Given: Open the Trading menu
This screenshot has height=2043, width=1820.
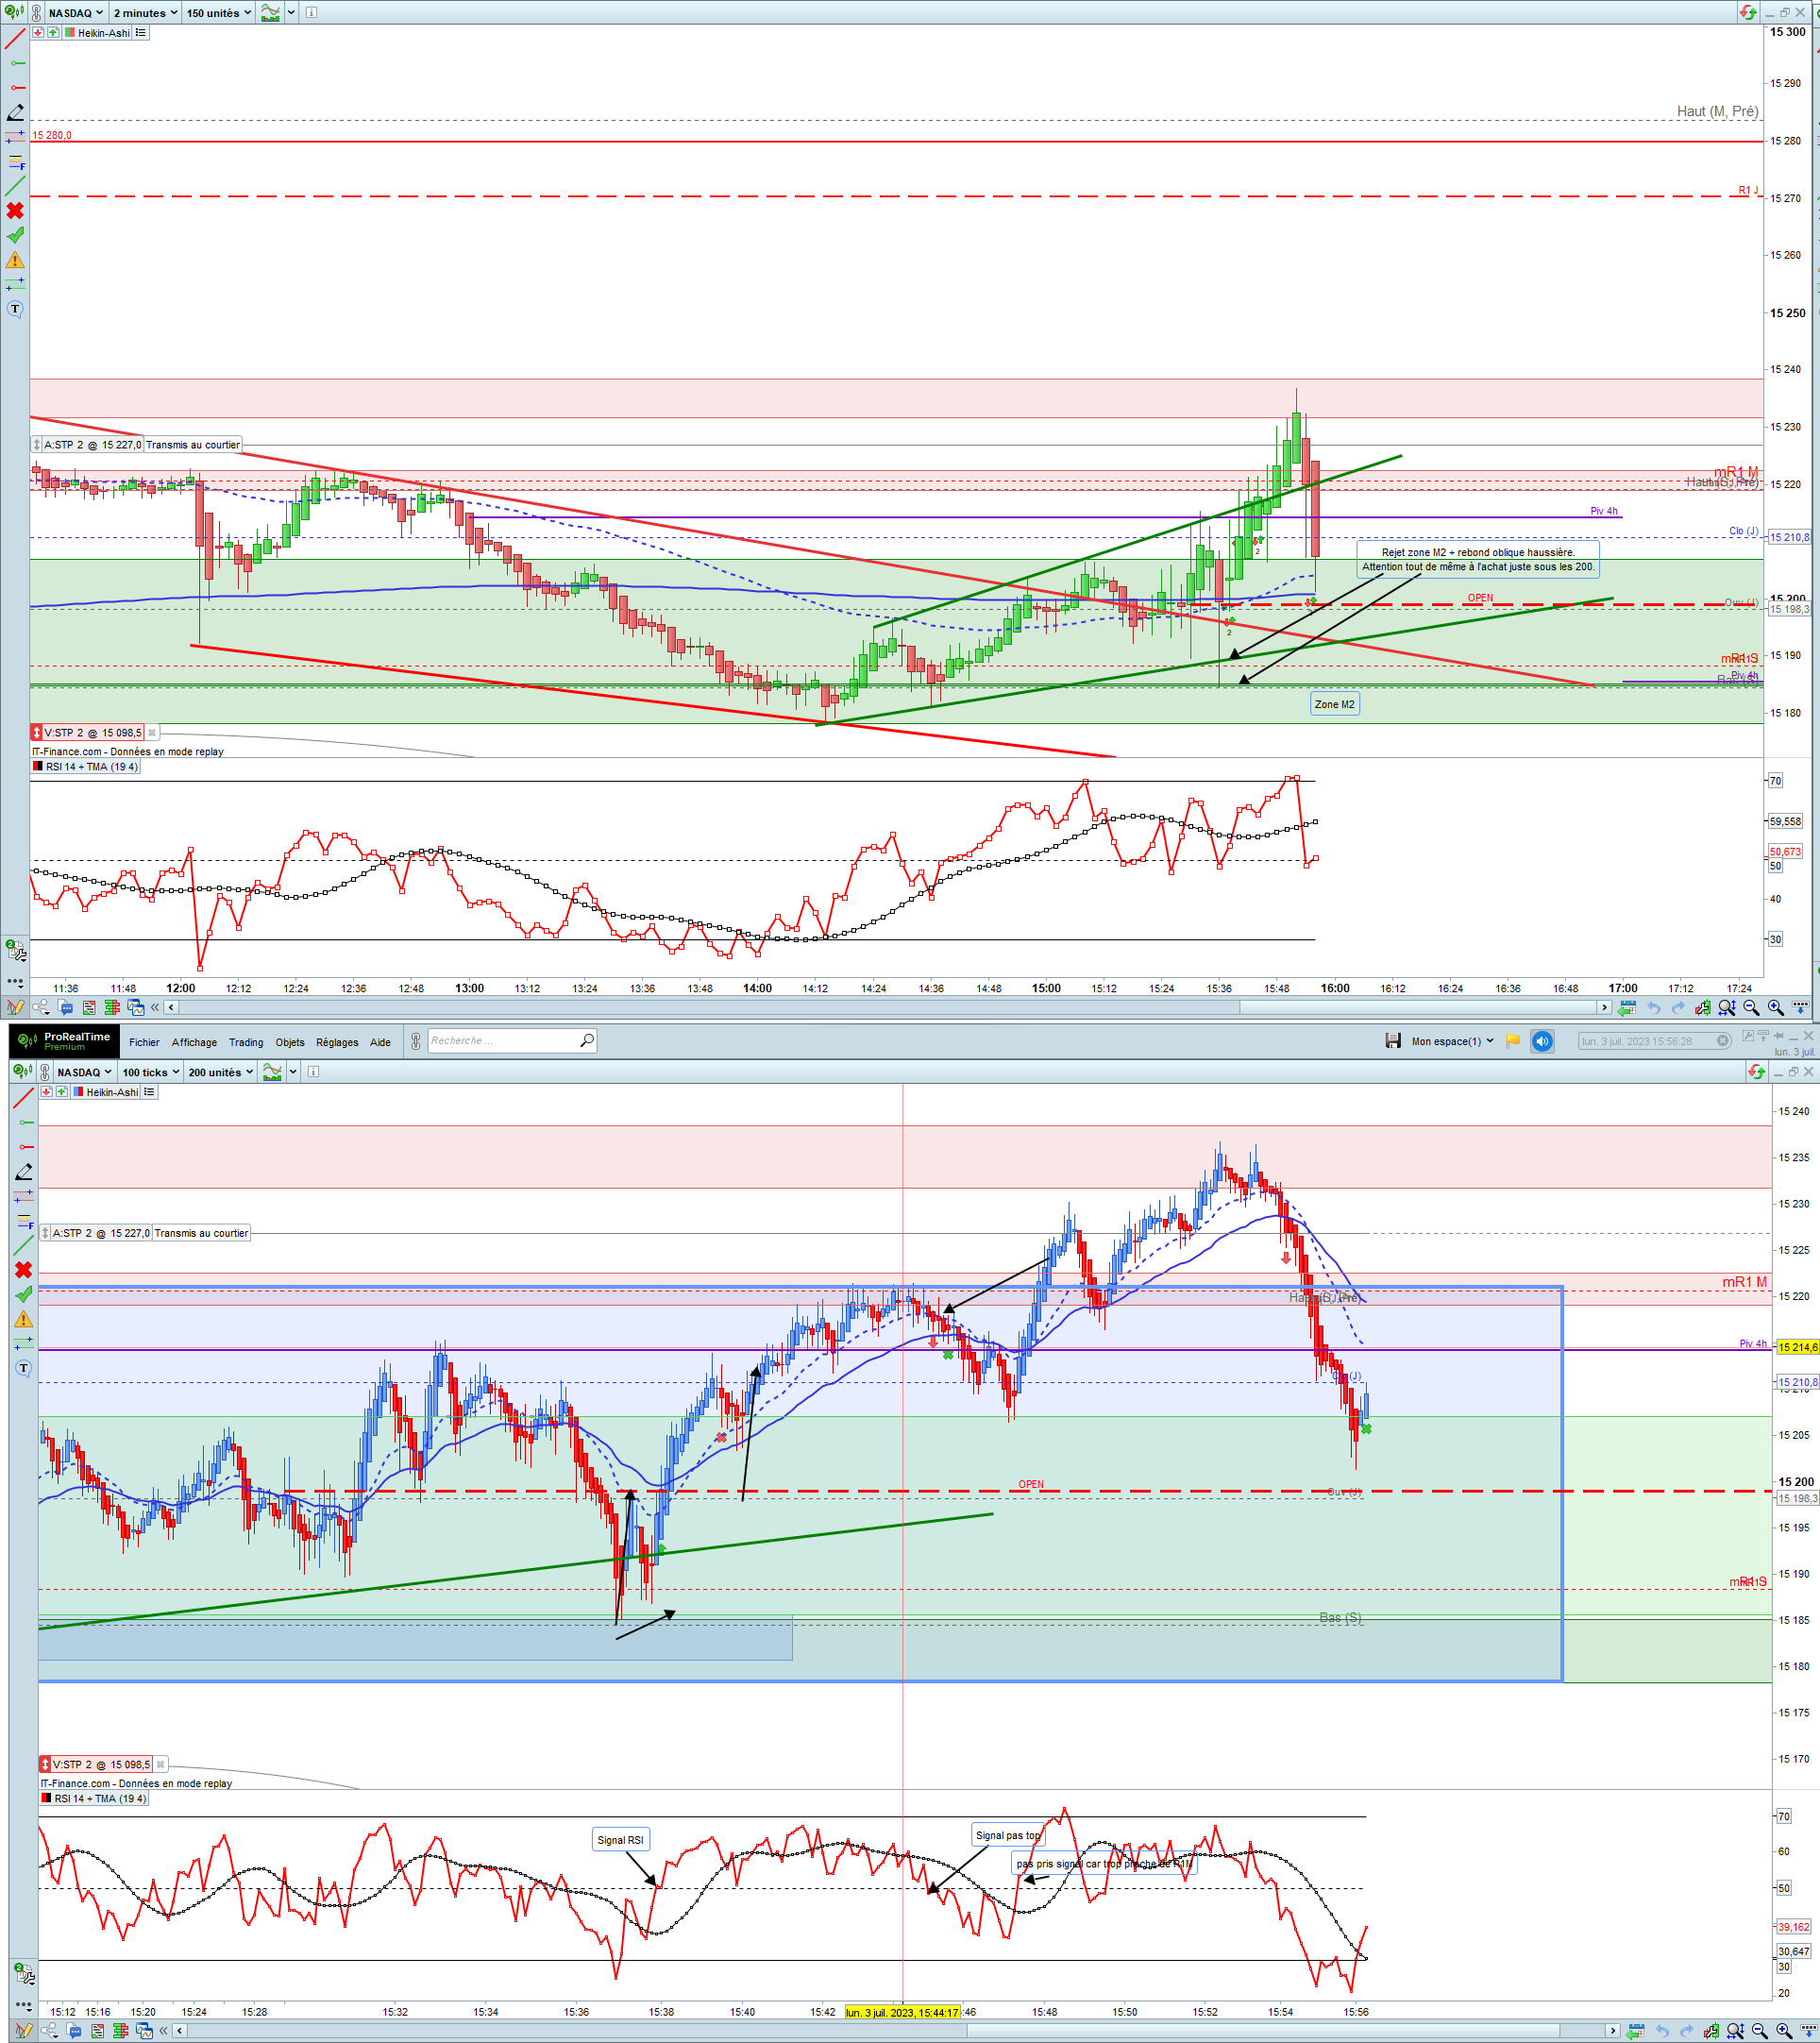Looking at the screenshot, I should [x=246, y=1042].
